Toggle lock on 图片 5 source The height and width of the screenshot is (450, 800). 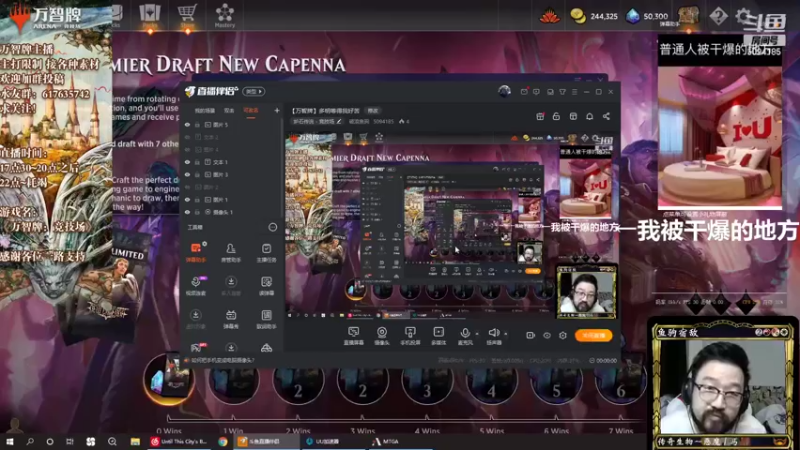(197, 124)
